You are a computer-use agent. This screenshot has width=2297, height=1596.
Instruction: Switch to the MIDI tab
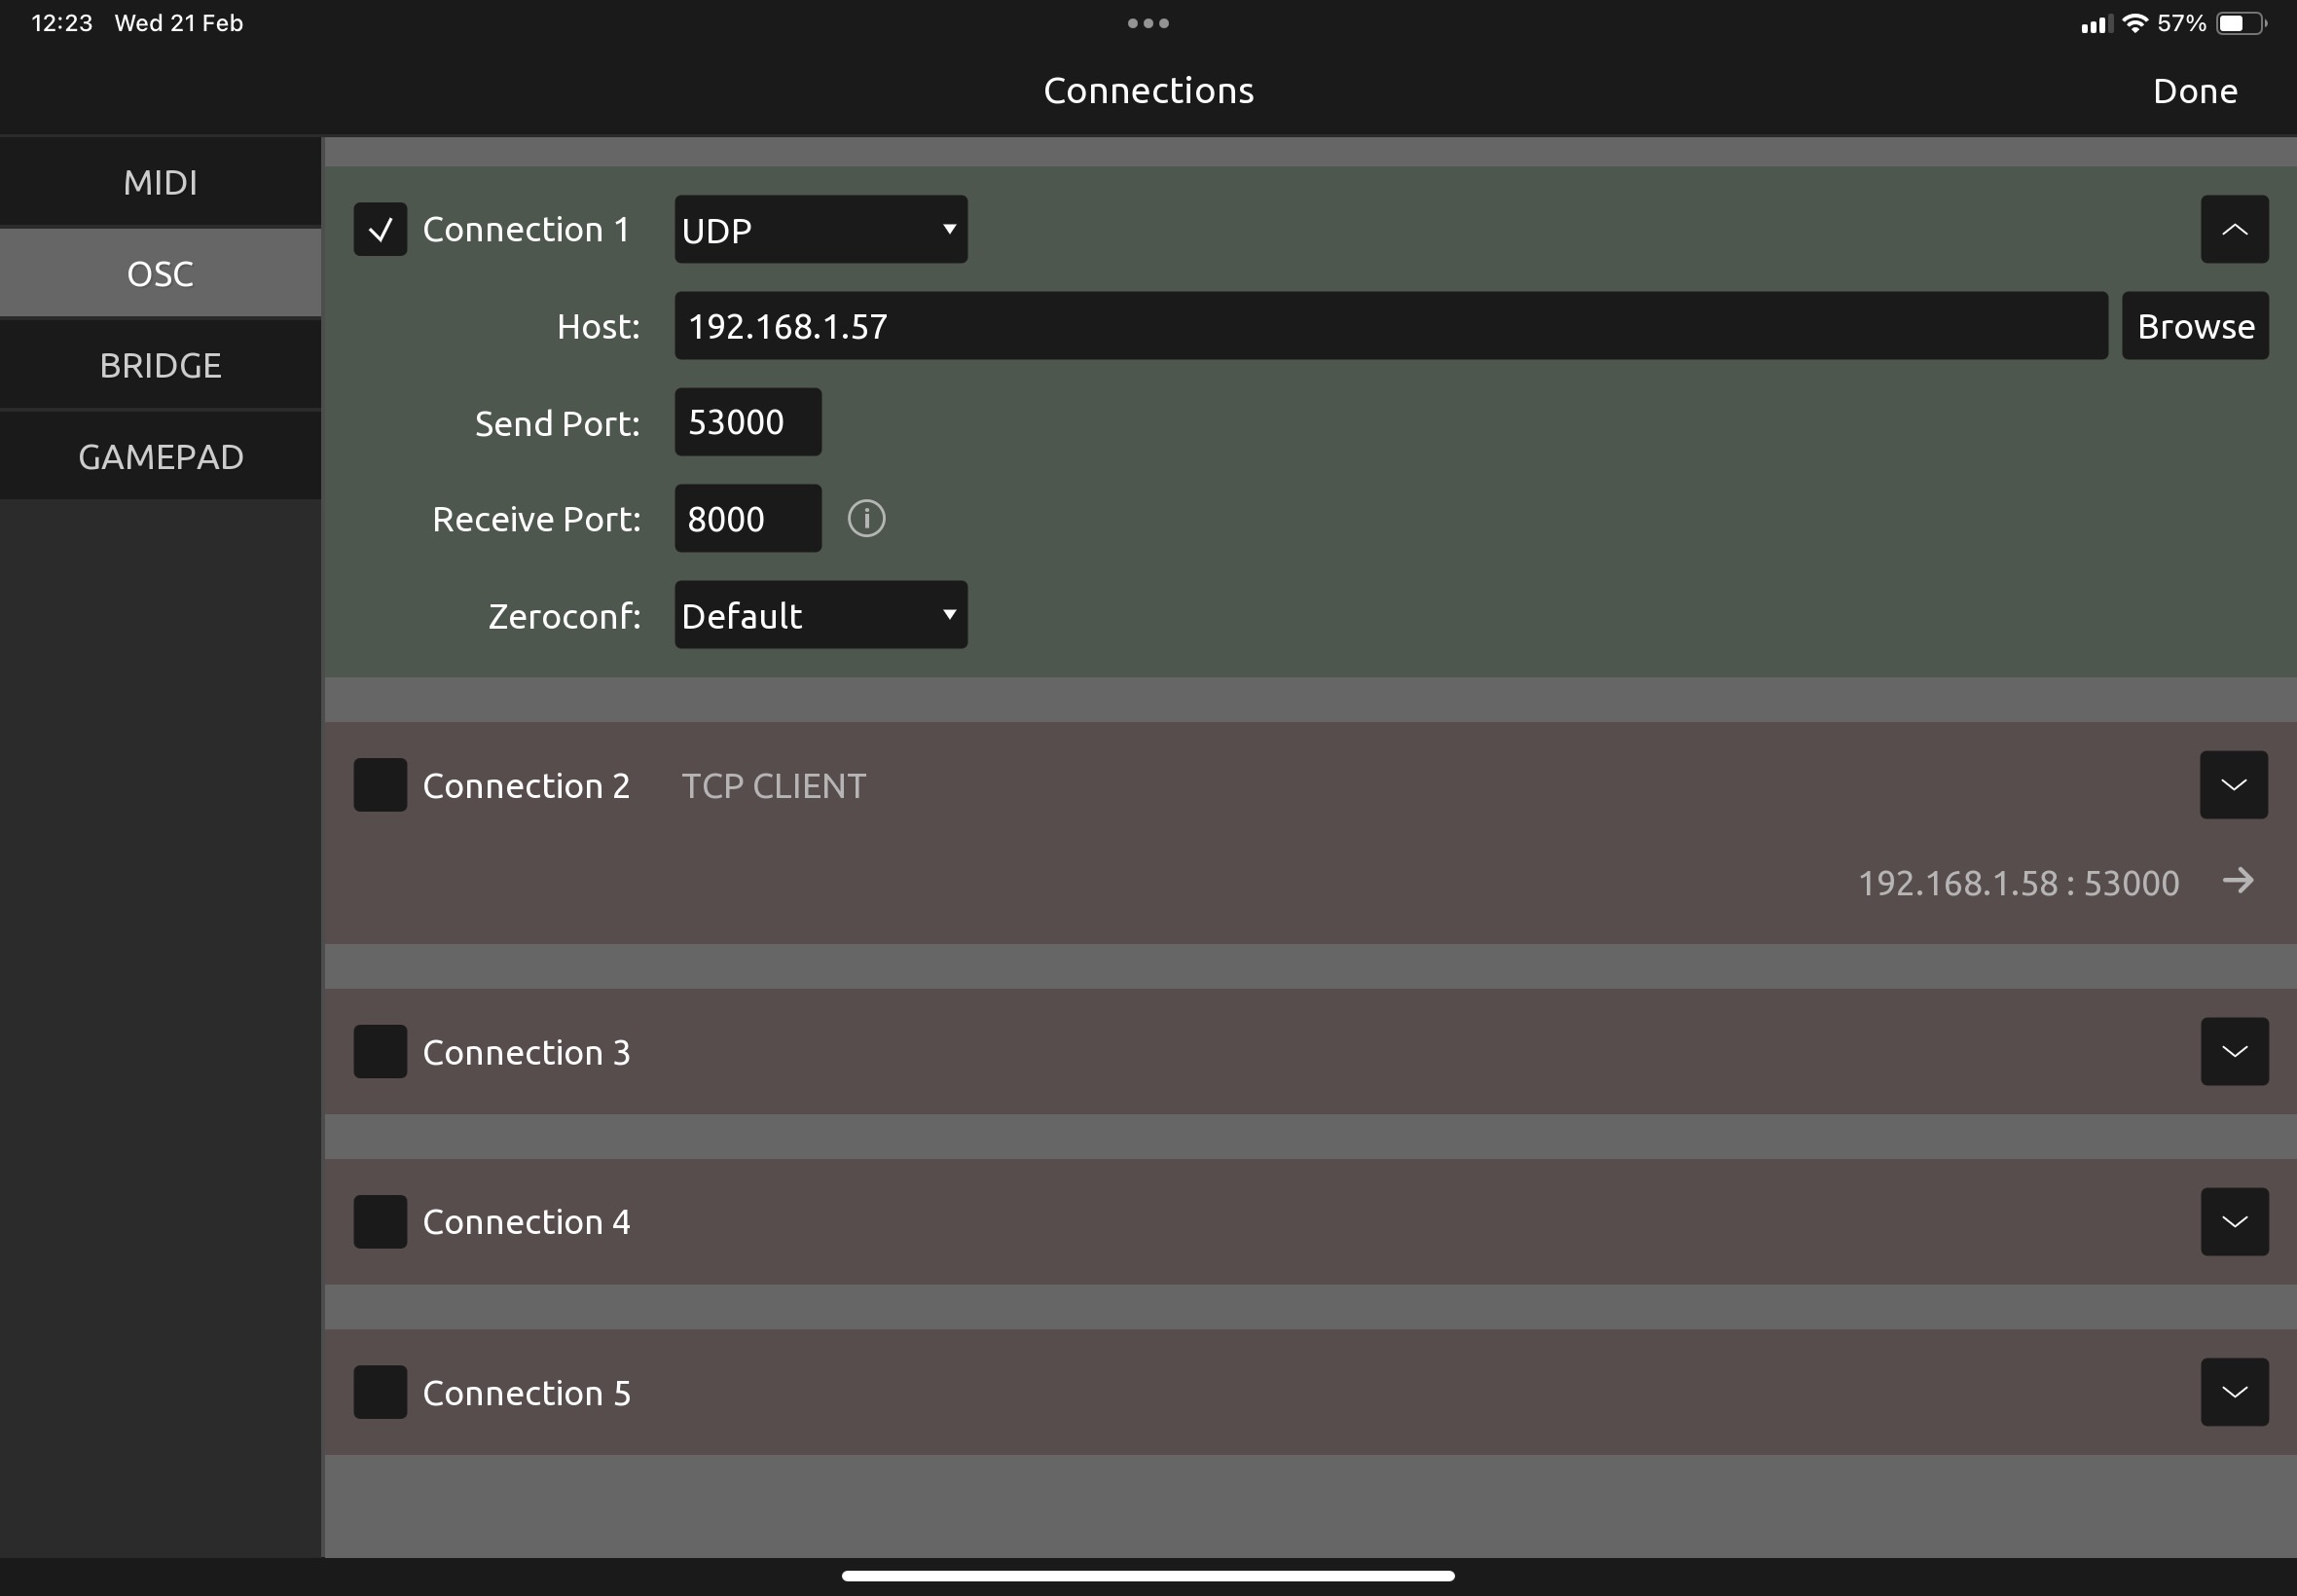click(x=160, y=181)
